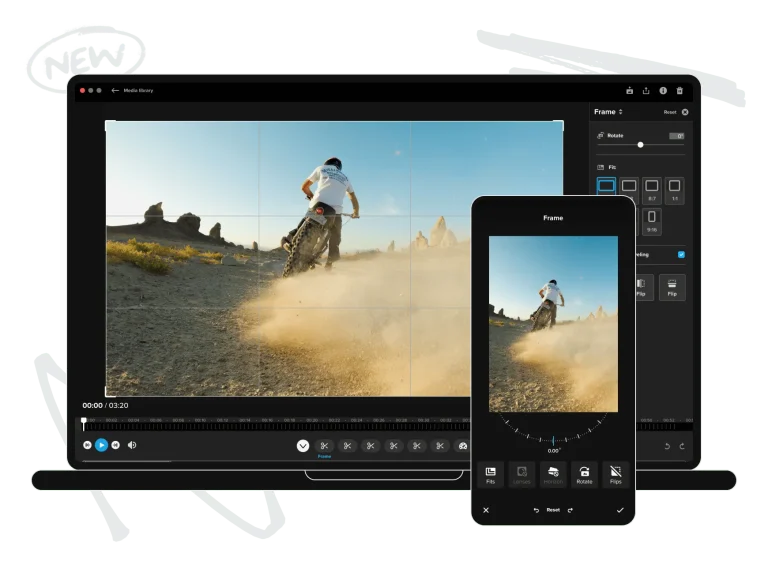Open the info icon in top bar
This screenshot has width=768, height=565.
pos(663,91)
